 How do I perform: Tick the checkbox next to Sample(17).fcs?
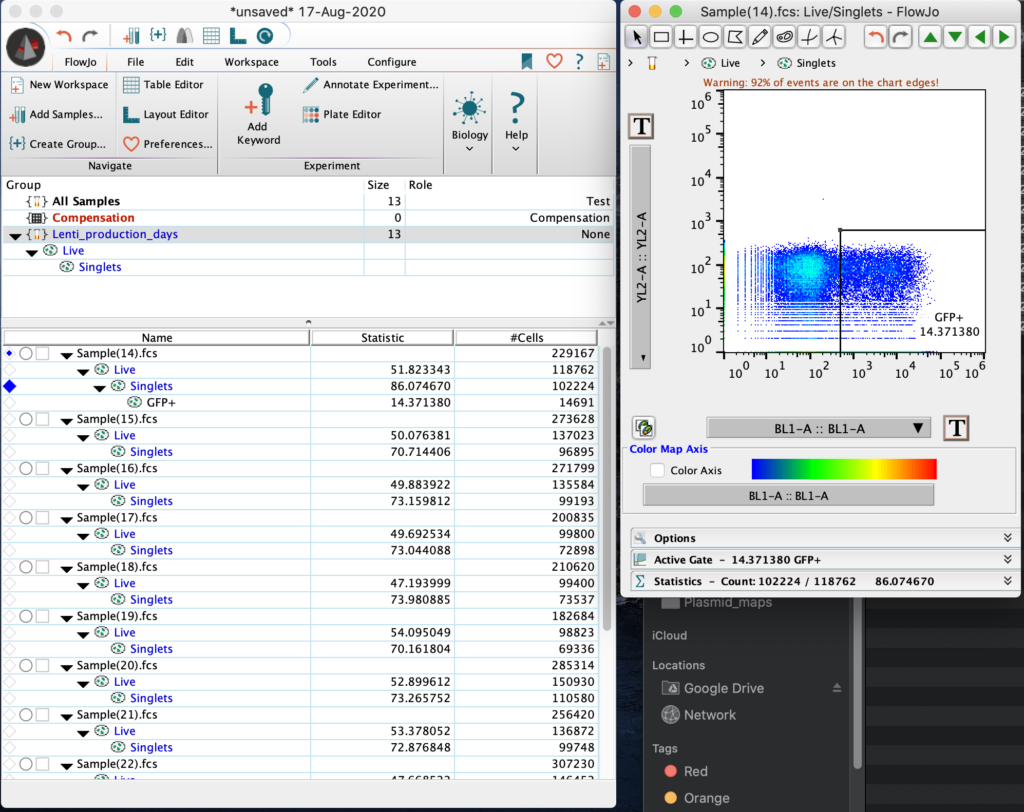(42, 518)
